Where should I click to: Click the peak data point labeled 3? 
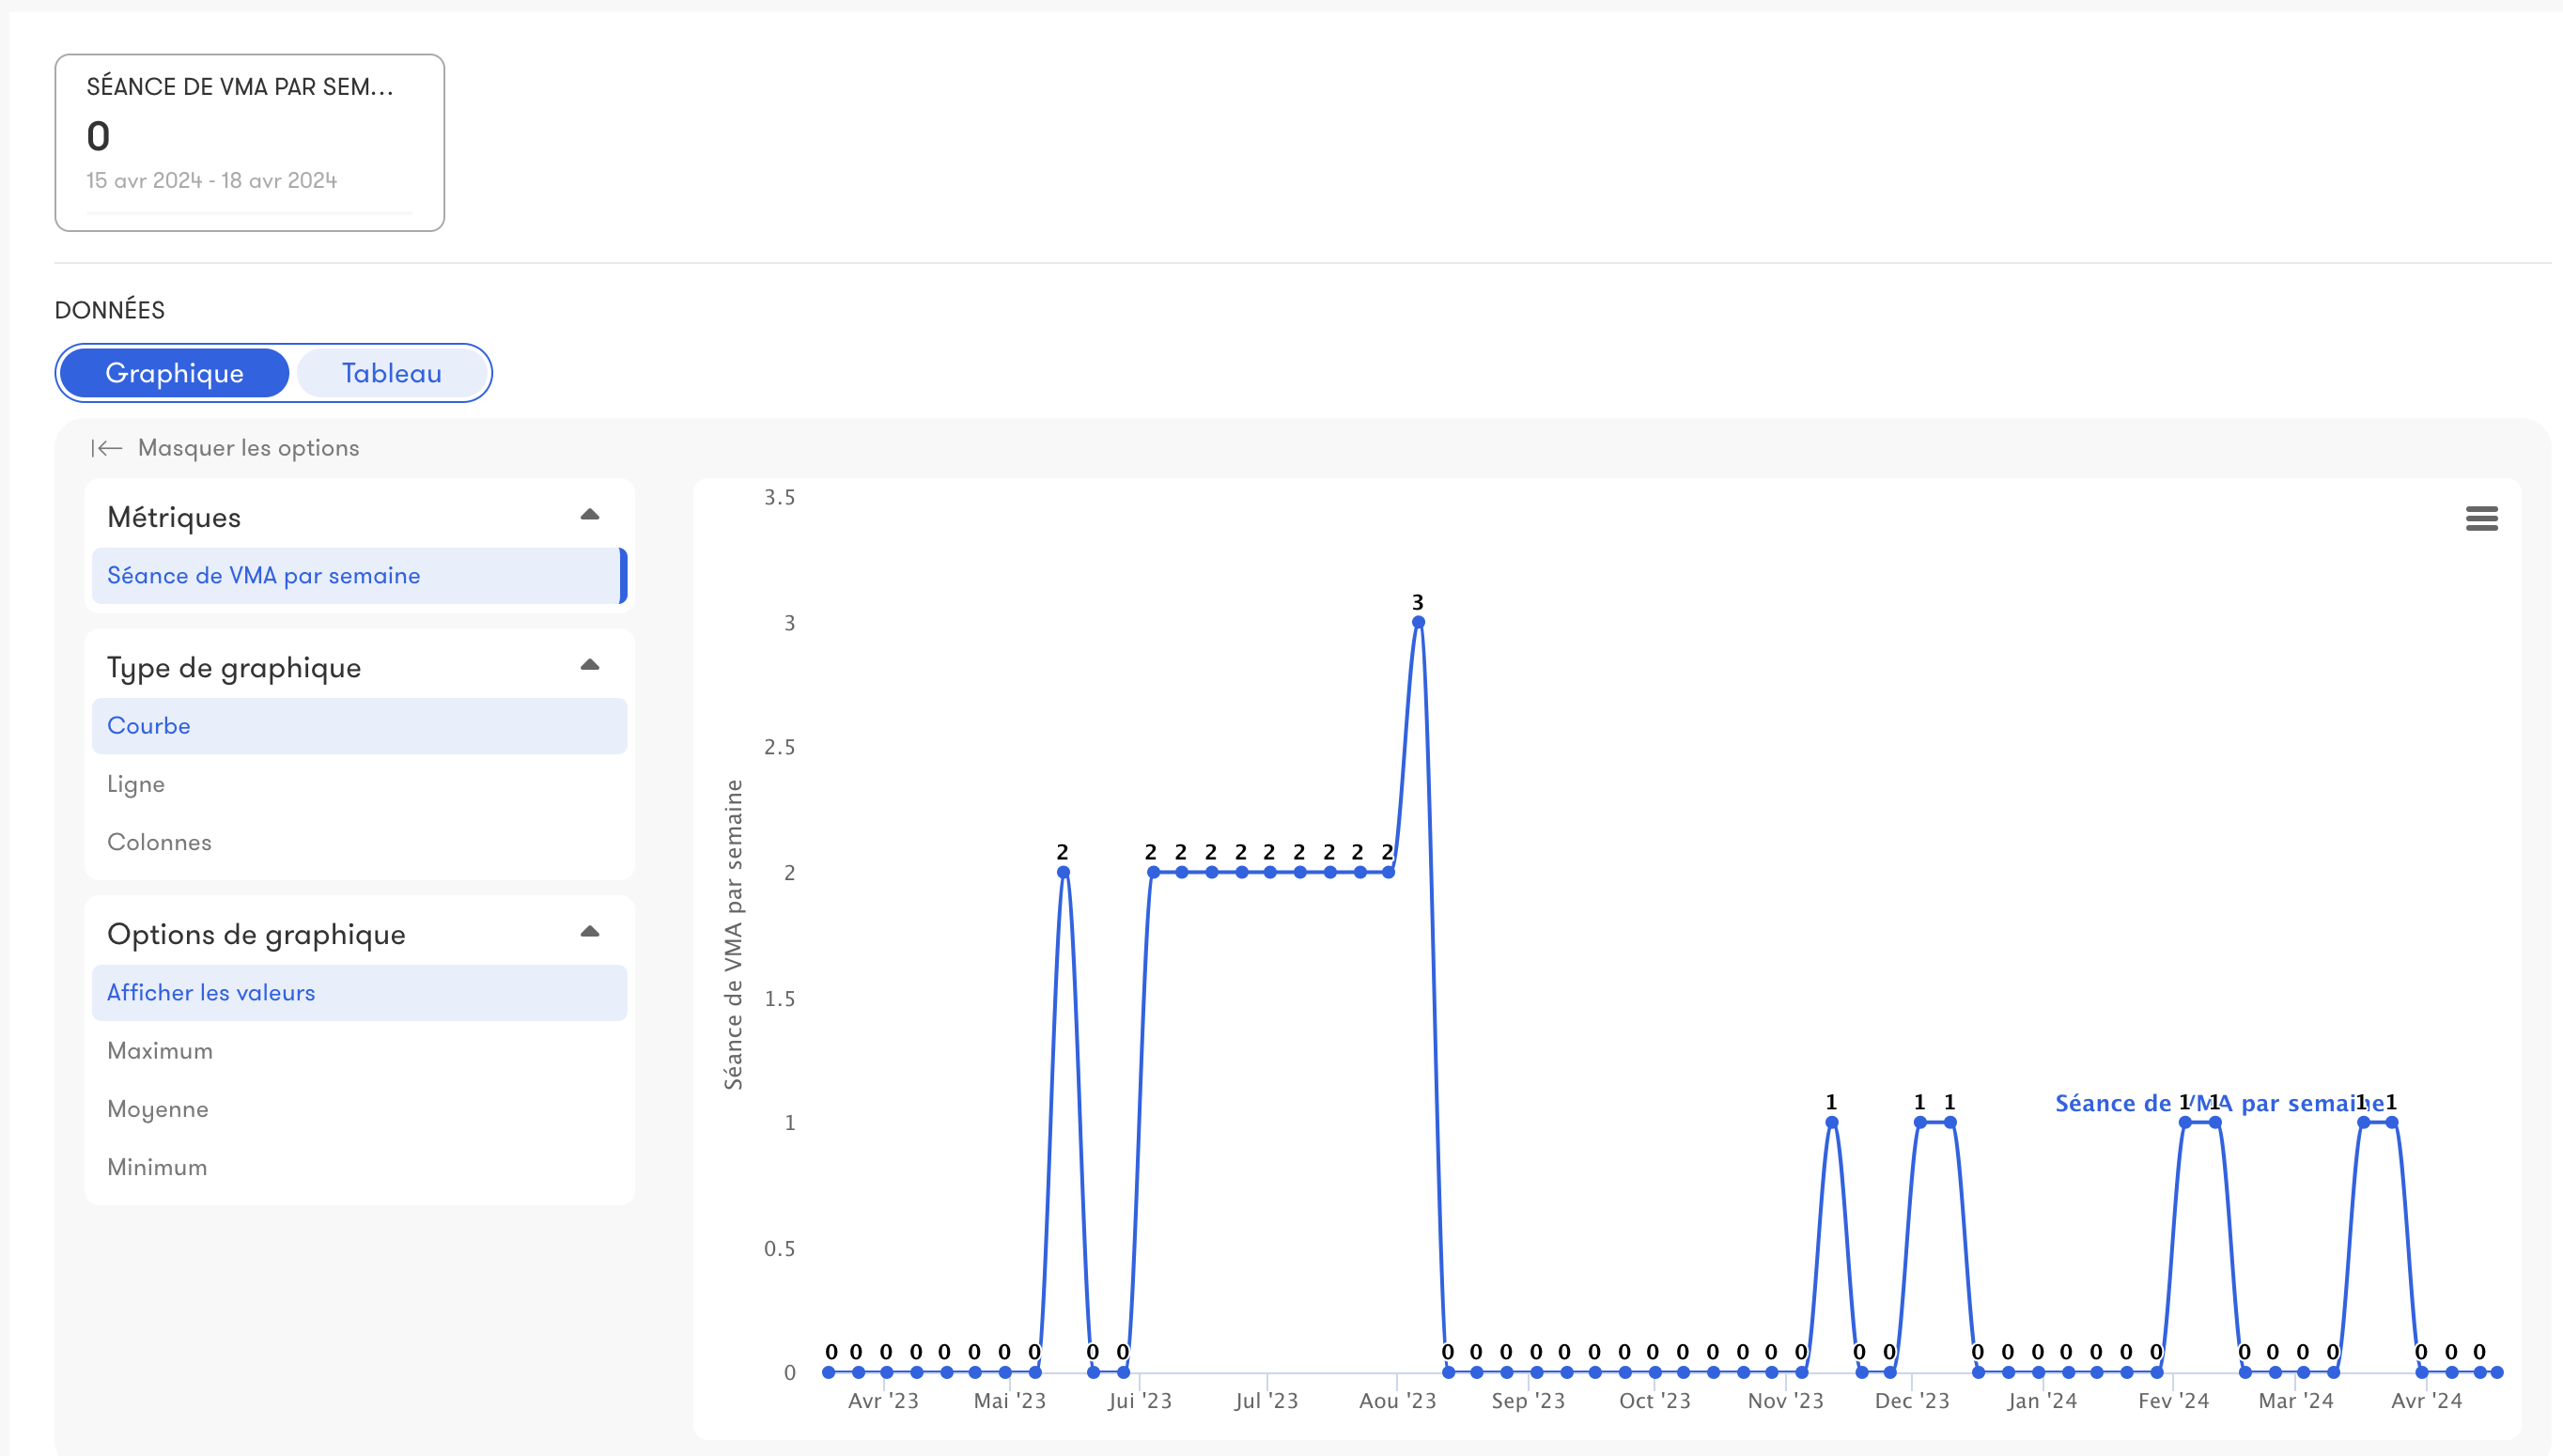(1418, 623)
